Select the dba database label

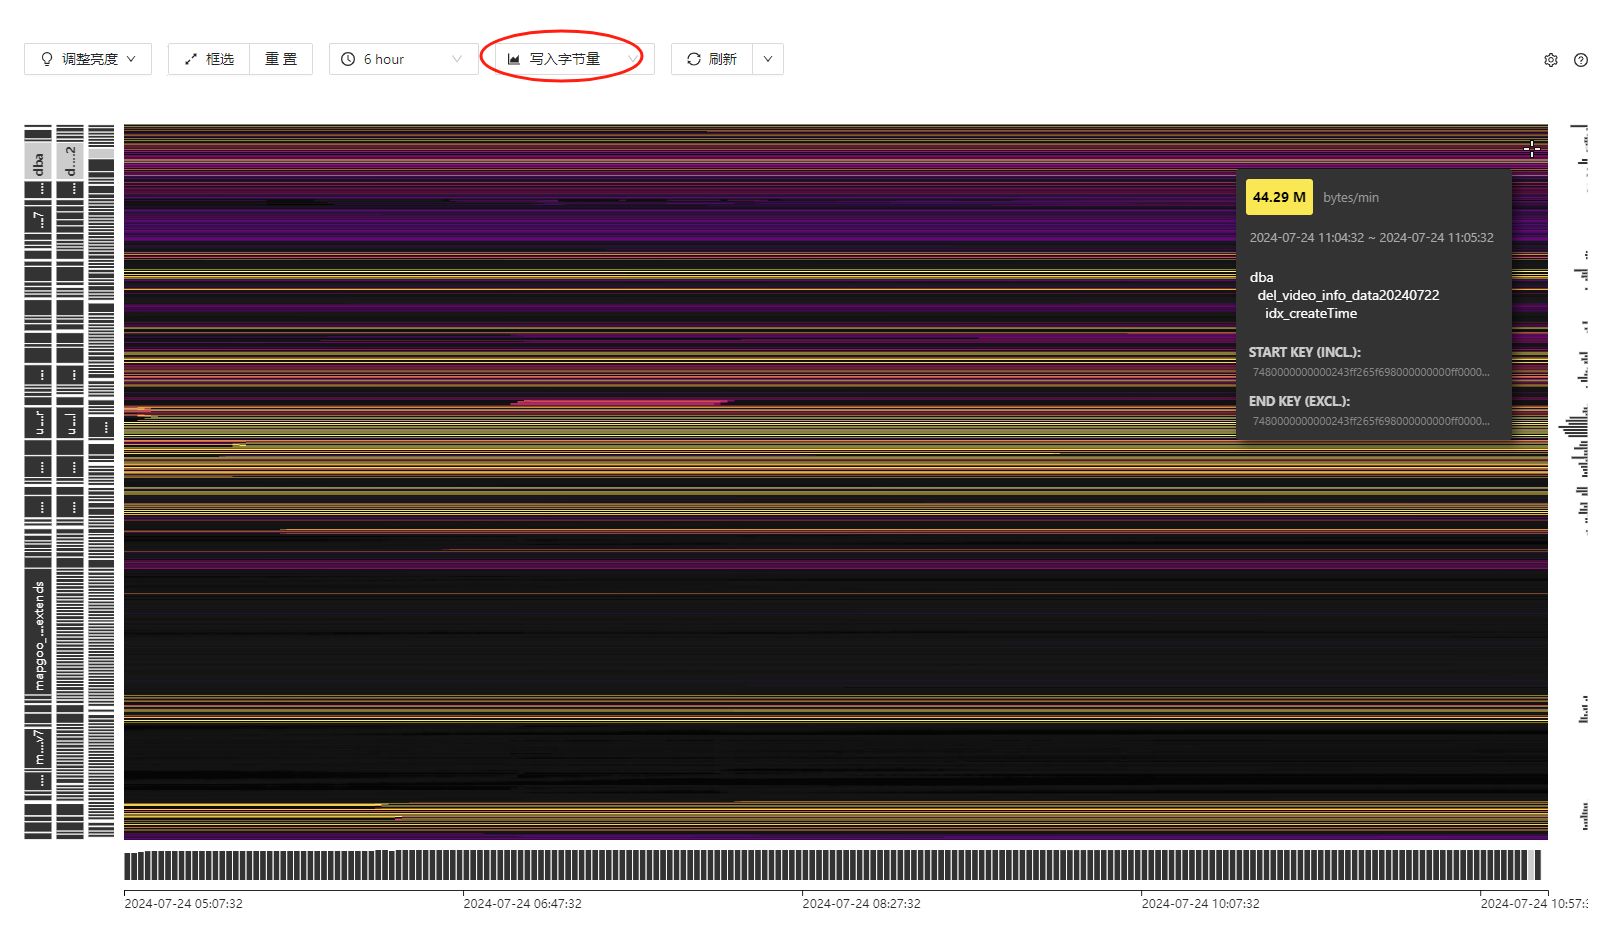pos(38,160)
